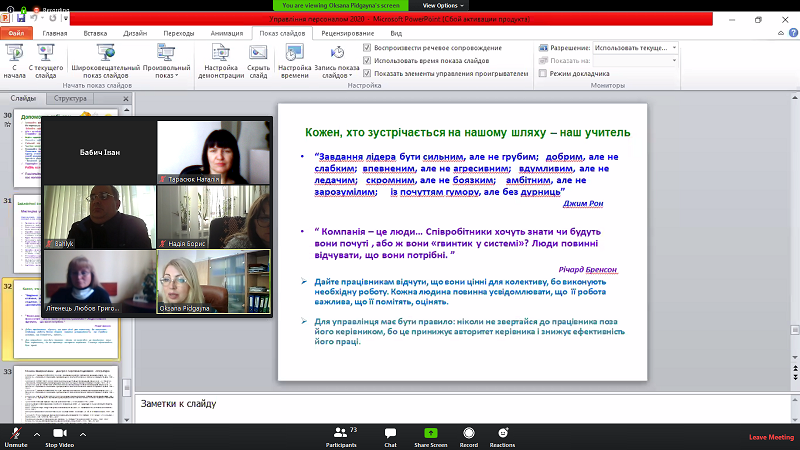Click Leave Meeting

(772, 437)
